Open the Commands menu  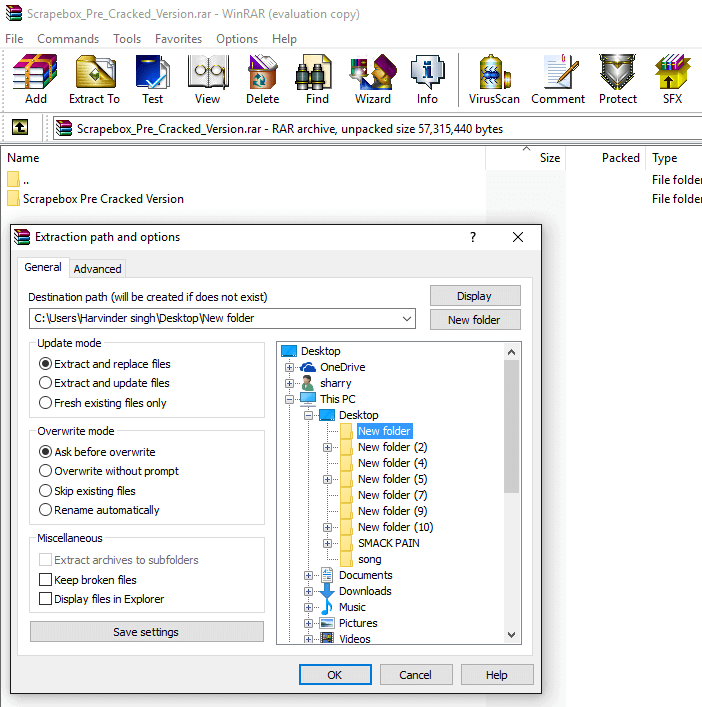pos(68,39)
